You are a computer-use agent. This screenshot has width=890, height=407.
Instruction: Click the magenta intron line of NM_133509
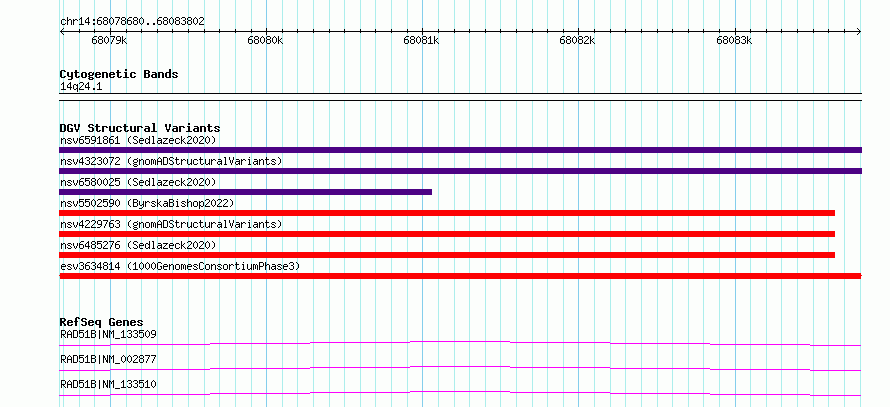pos(460,342)
